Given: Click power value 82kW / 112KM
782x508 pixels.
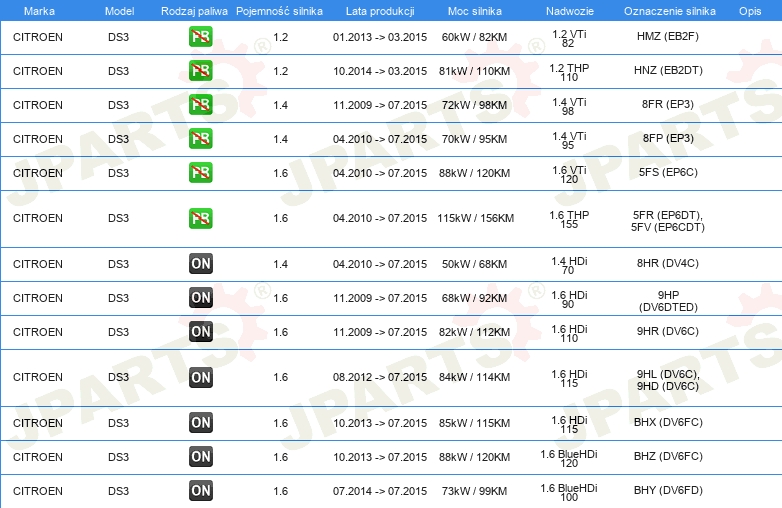Looking at the screenshot, I should [x=474, y=332].
